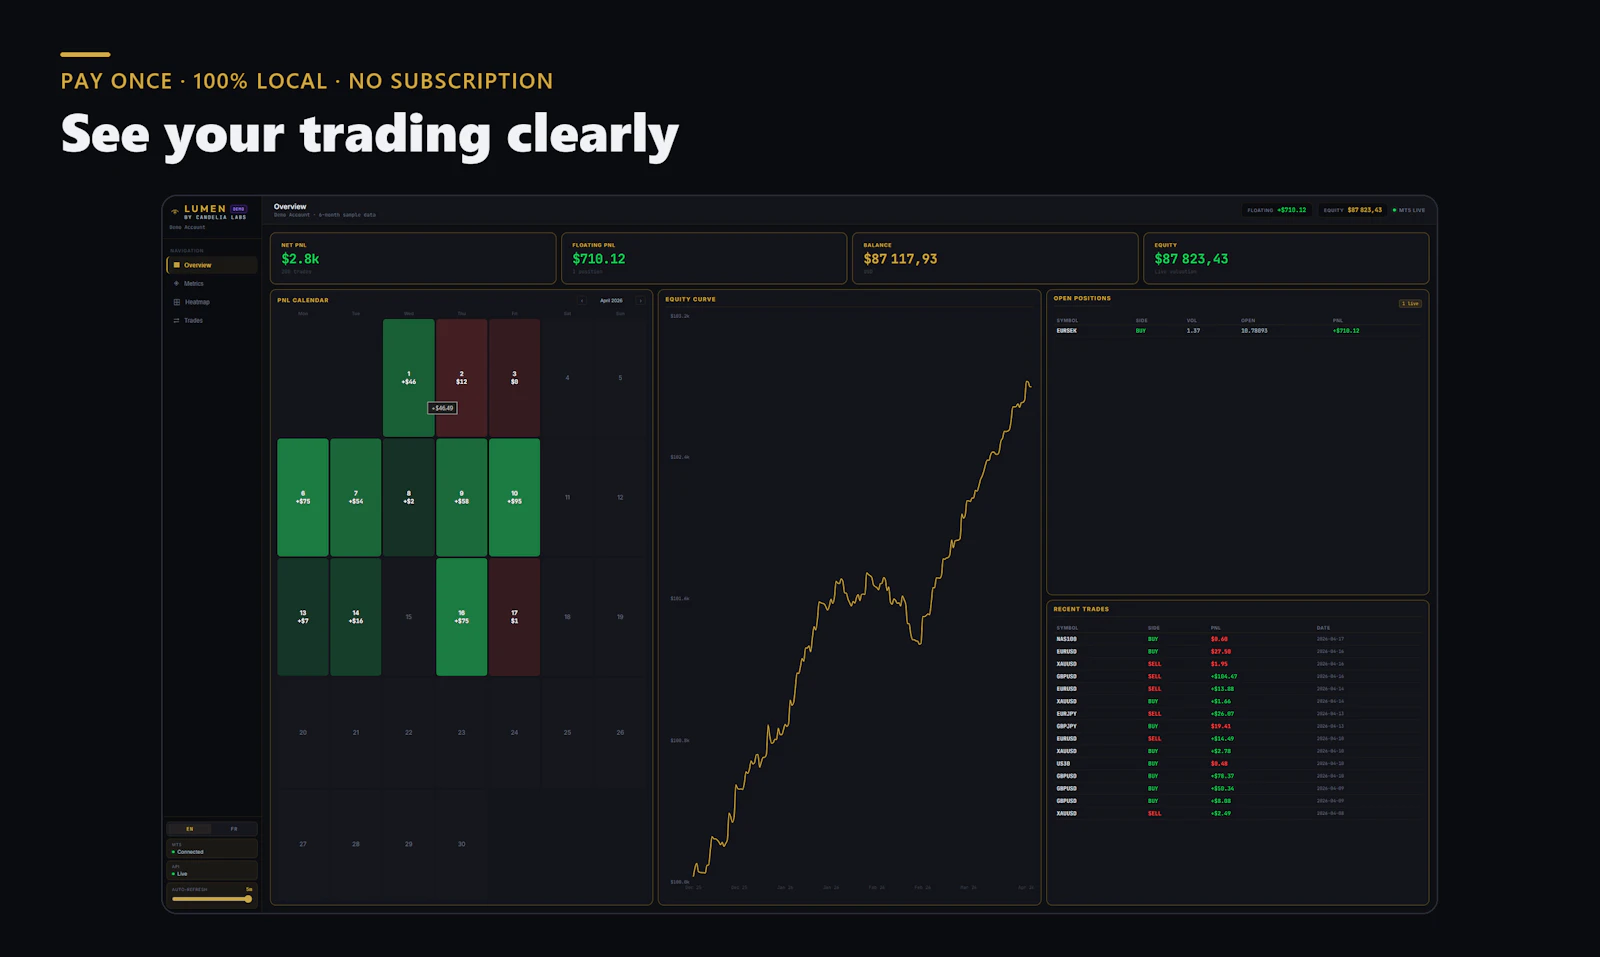Click the MT5 LIVE status indicator
1600x957 pixels.
point(1409,210)
